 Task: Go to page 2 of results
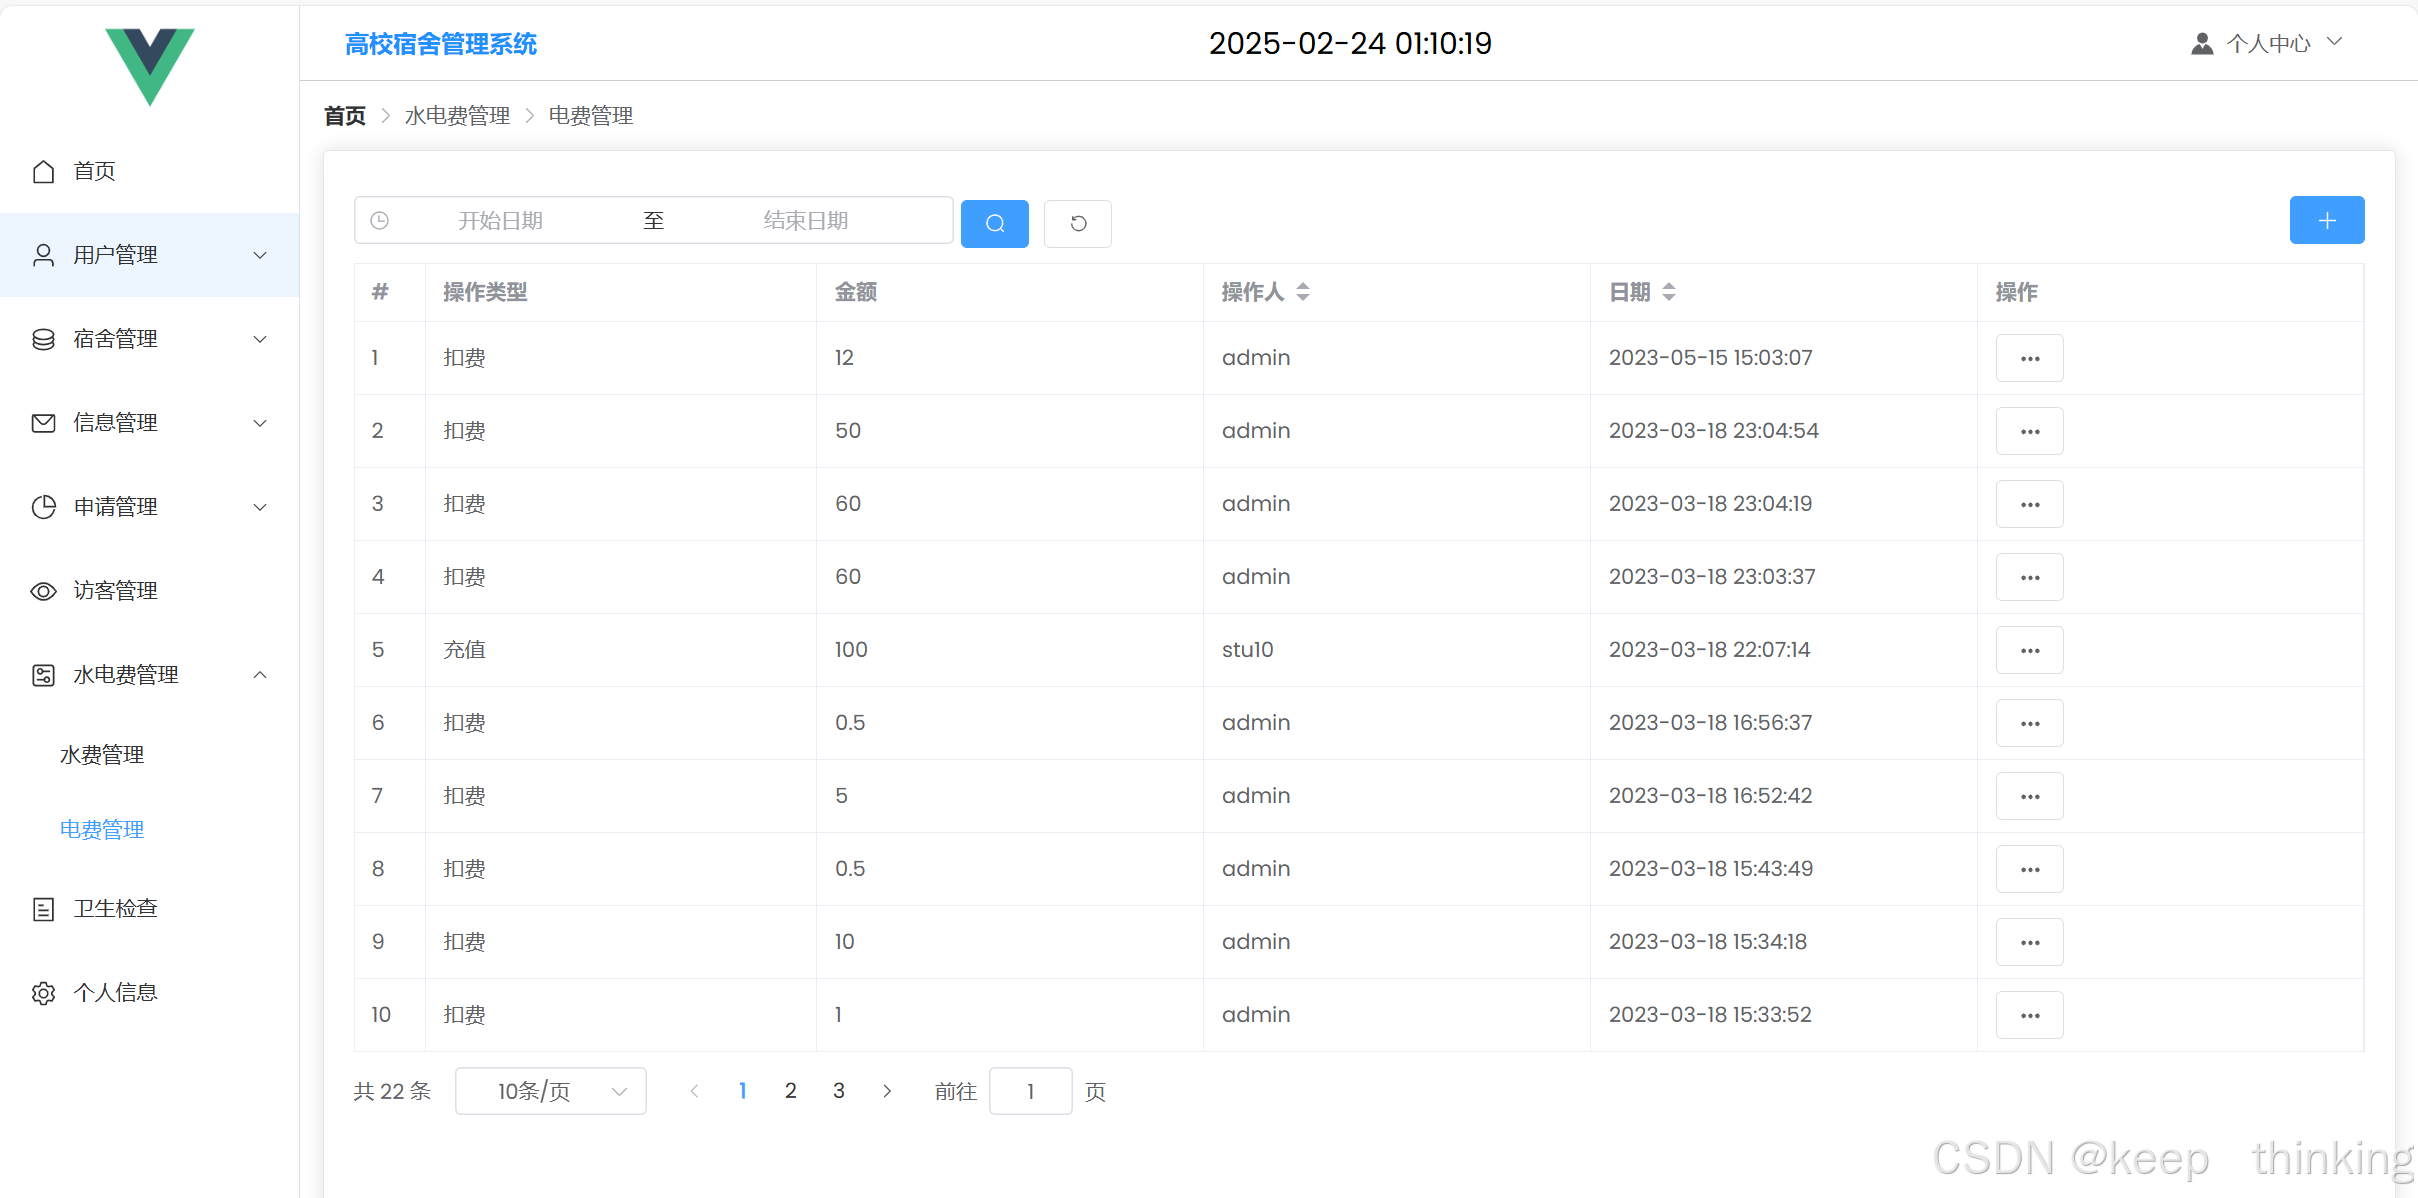(x=790, y=1091)
